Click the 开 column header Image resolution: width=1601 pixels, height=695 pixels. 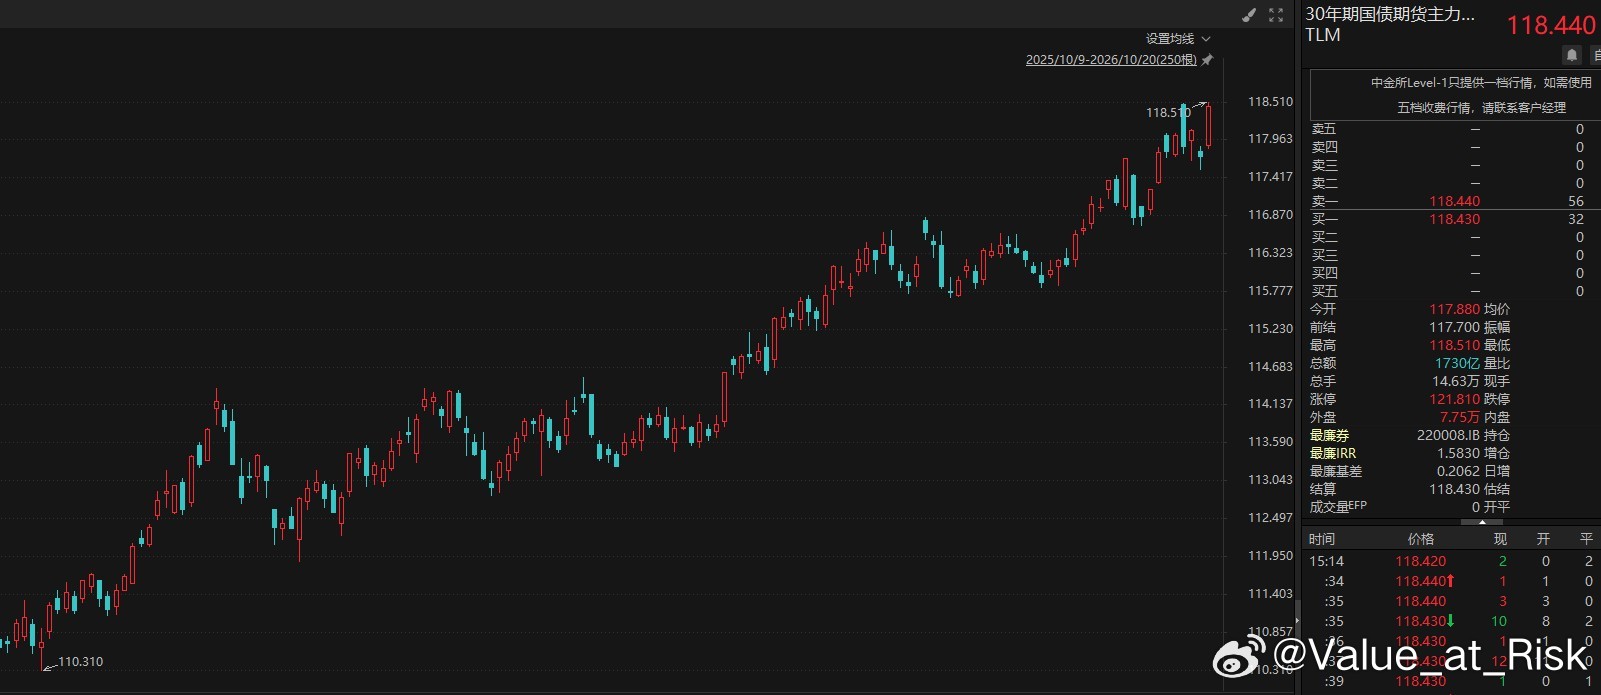coord(1543,539)
